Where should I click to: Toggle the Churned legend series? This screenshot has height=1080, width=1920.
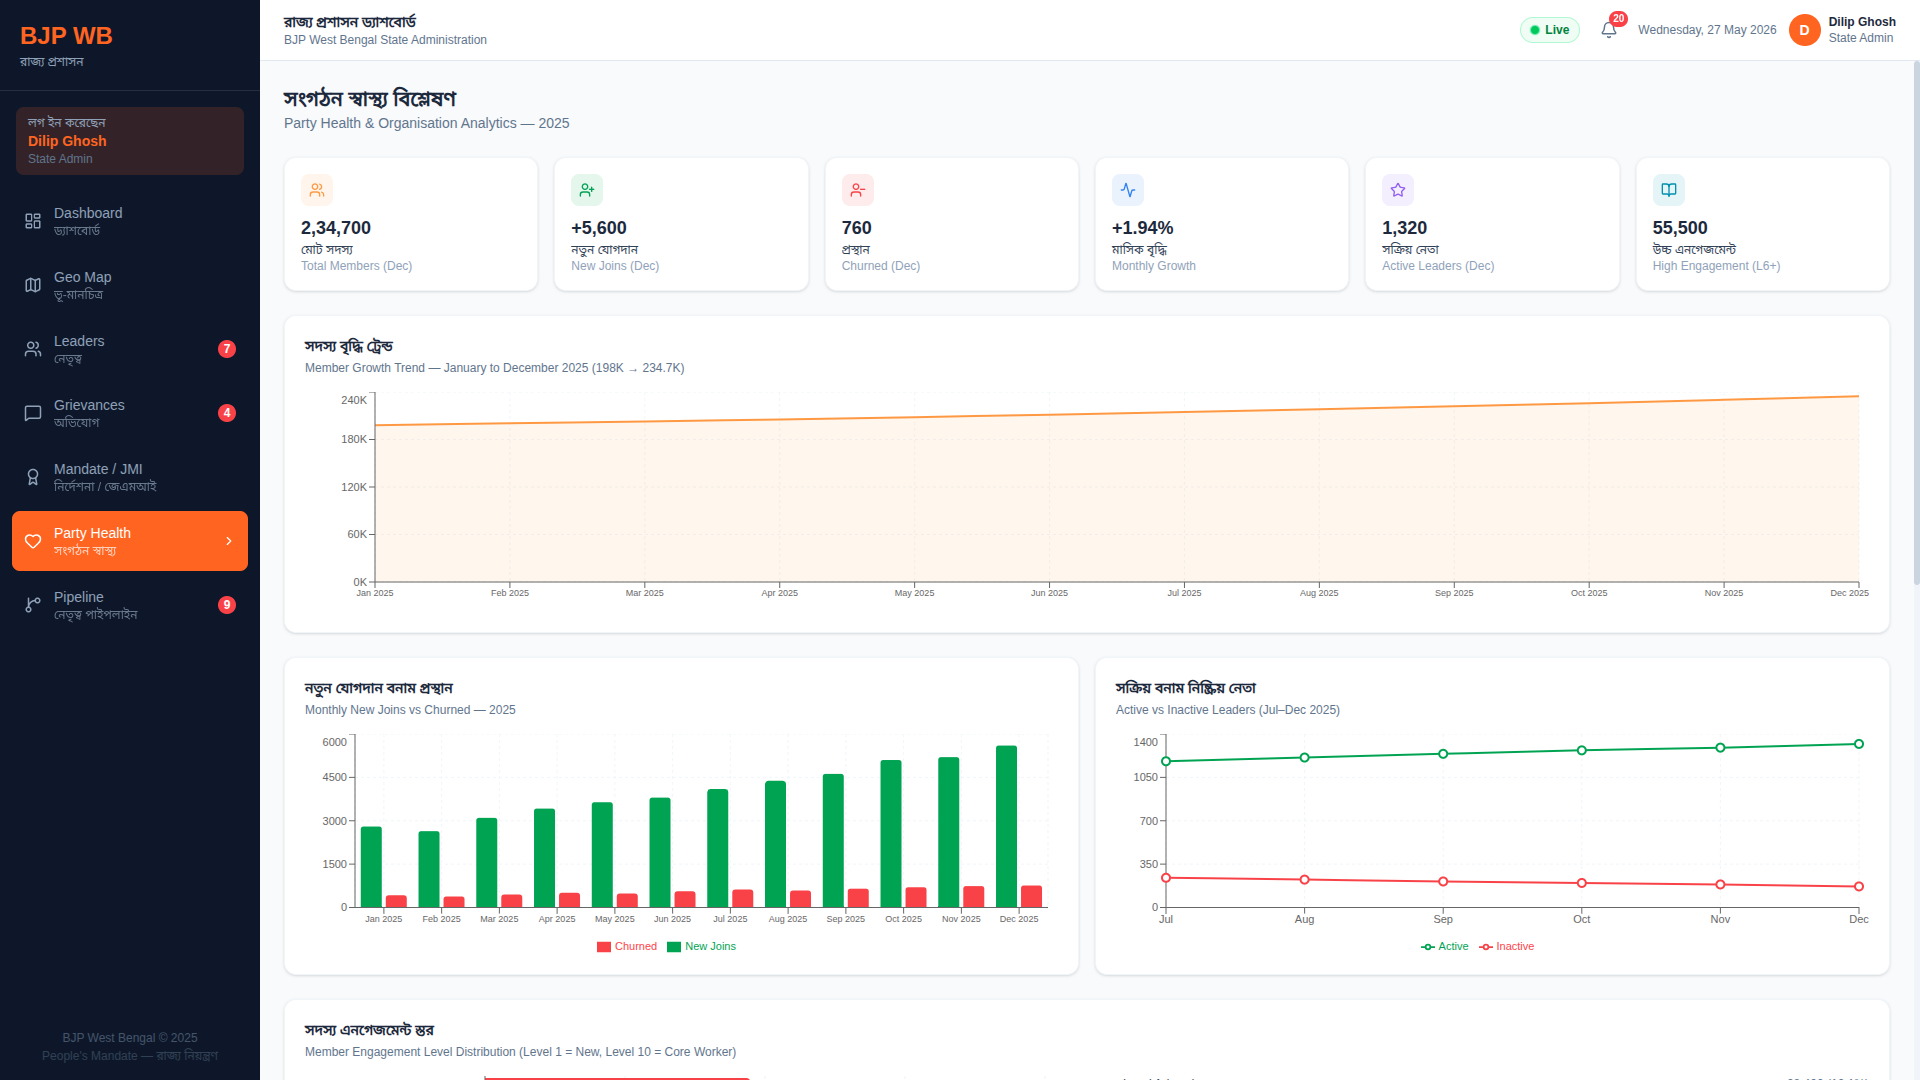(x=627, y=947)
